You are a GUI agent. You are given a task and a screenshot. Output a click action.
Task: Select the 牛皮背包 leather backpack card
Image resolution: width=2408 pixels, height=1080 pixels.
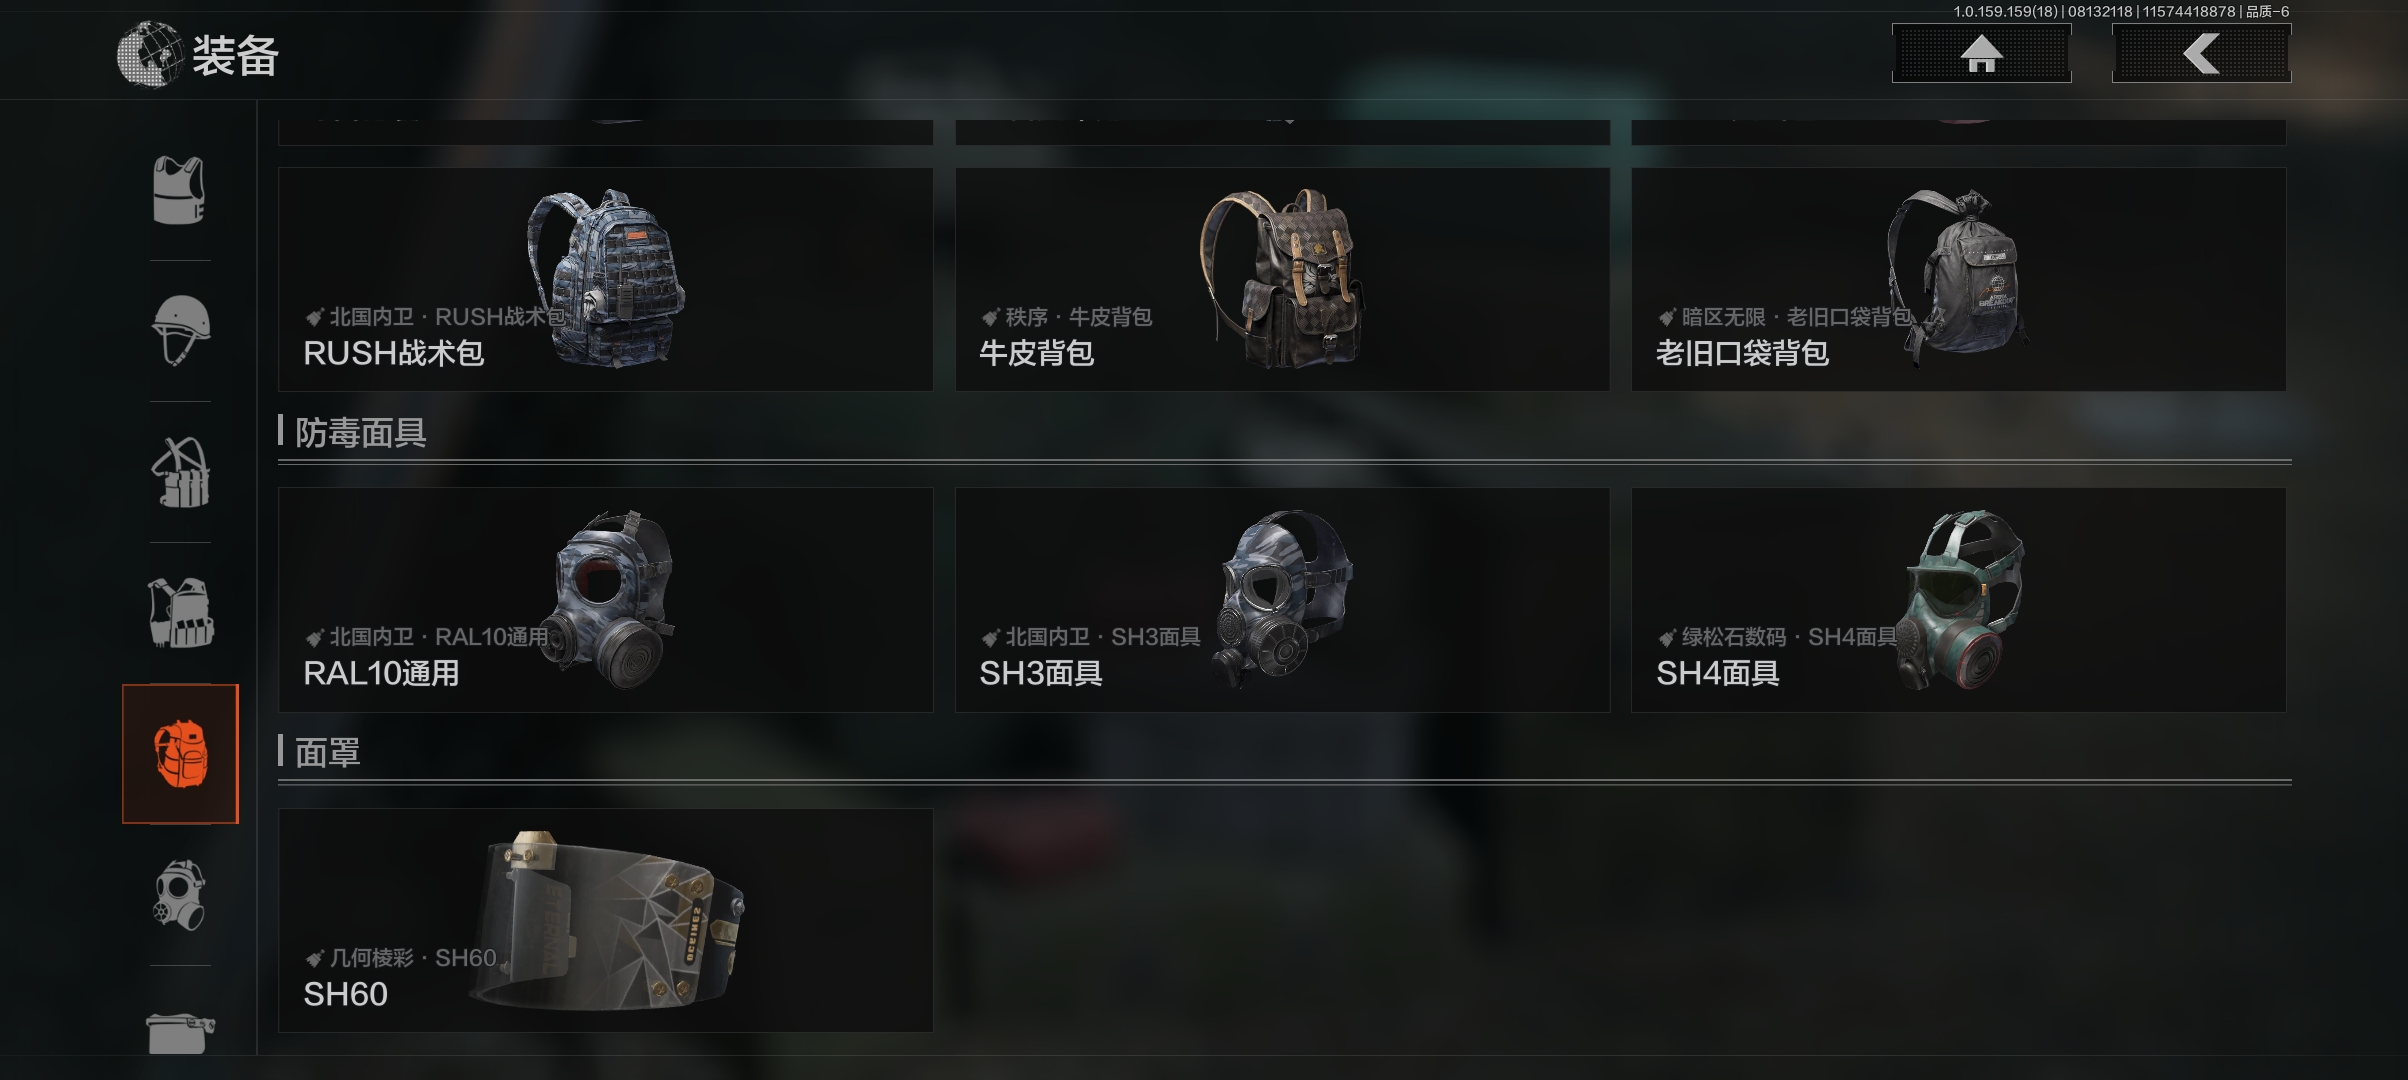pyautogui.click(x=1282, y=279)
